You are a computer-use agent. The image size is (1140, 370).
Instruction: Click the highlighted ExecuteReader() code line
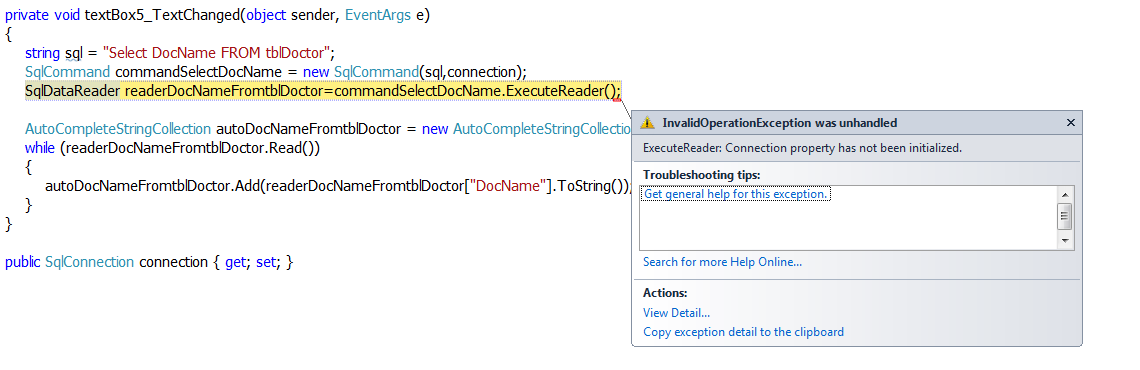(x=323, y=91)
